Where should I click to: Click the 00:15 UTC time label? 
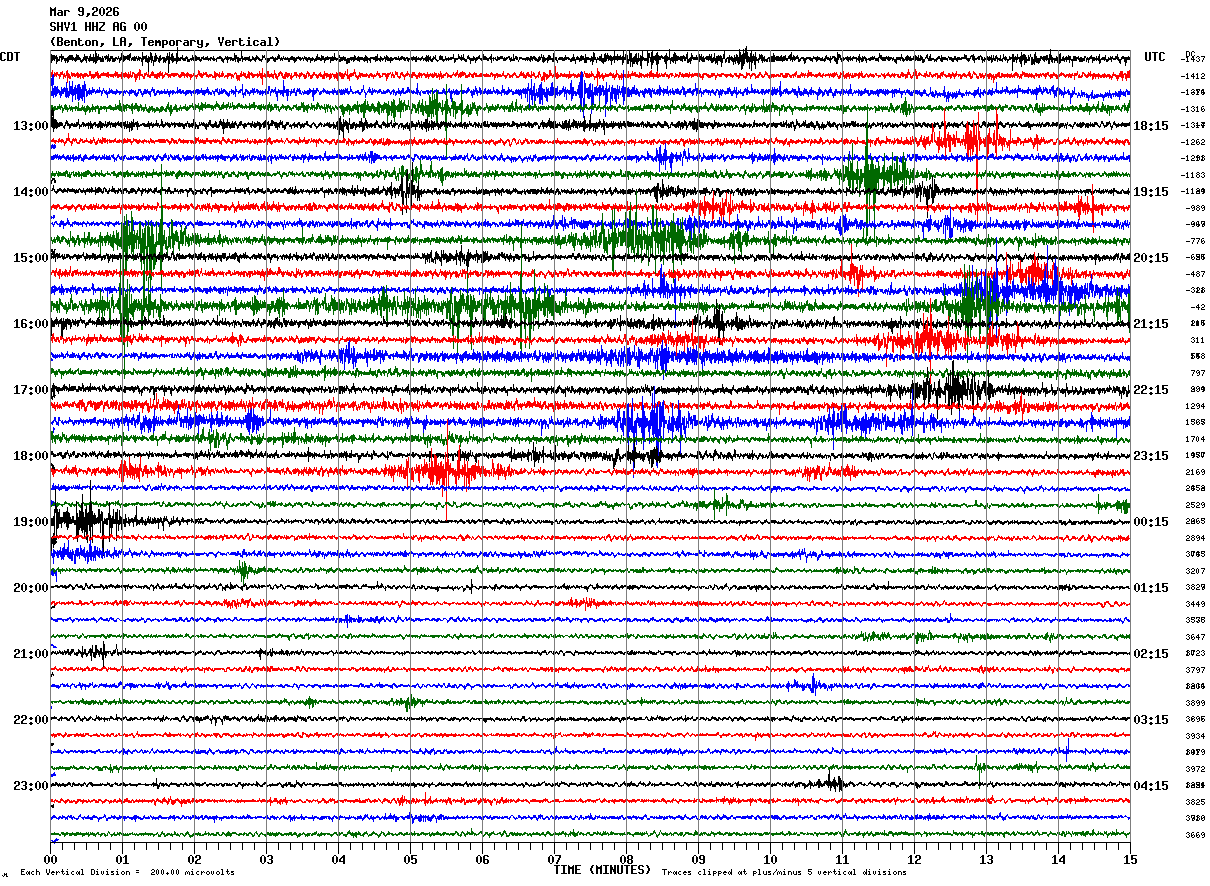click(x=1151, y=522)
